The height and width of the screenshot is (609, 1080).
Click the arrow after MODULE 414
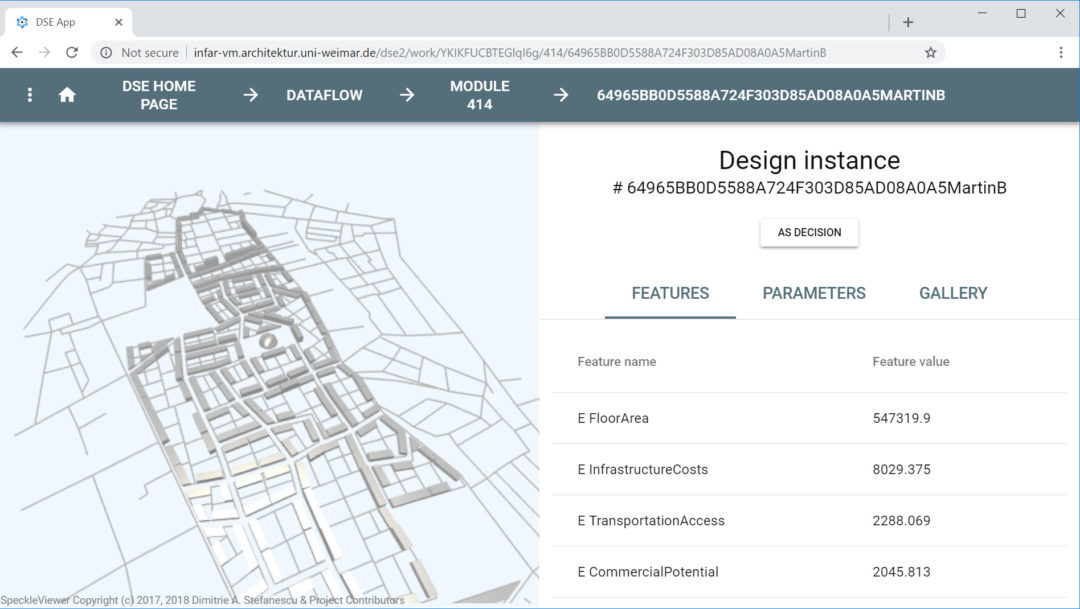[x=561, y=95]
